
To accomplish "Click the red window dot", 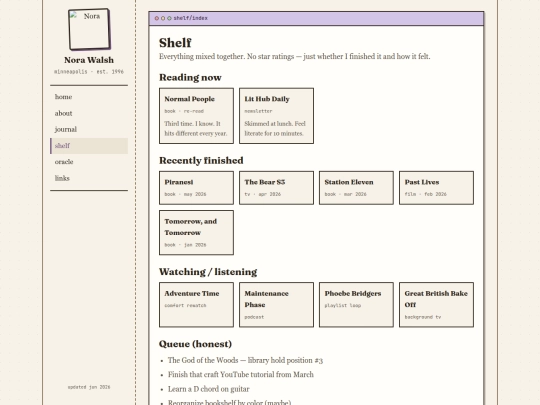I will [x=157, y=18].
